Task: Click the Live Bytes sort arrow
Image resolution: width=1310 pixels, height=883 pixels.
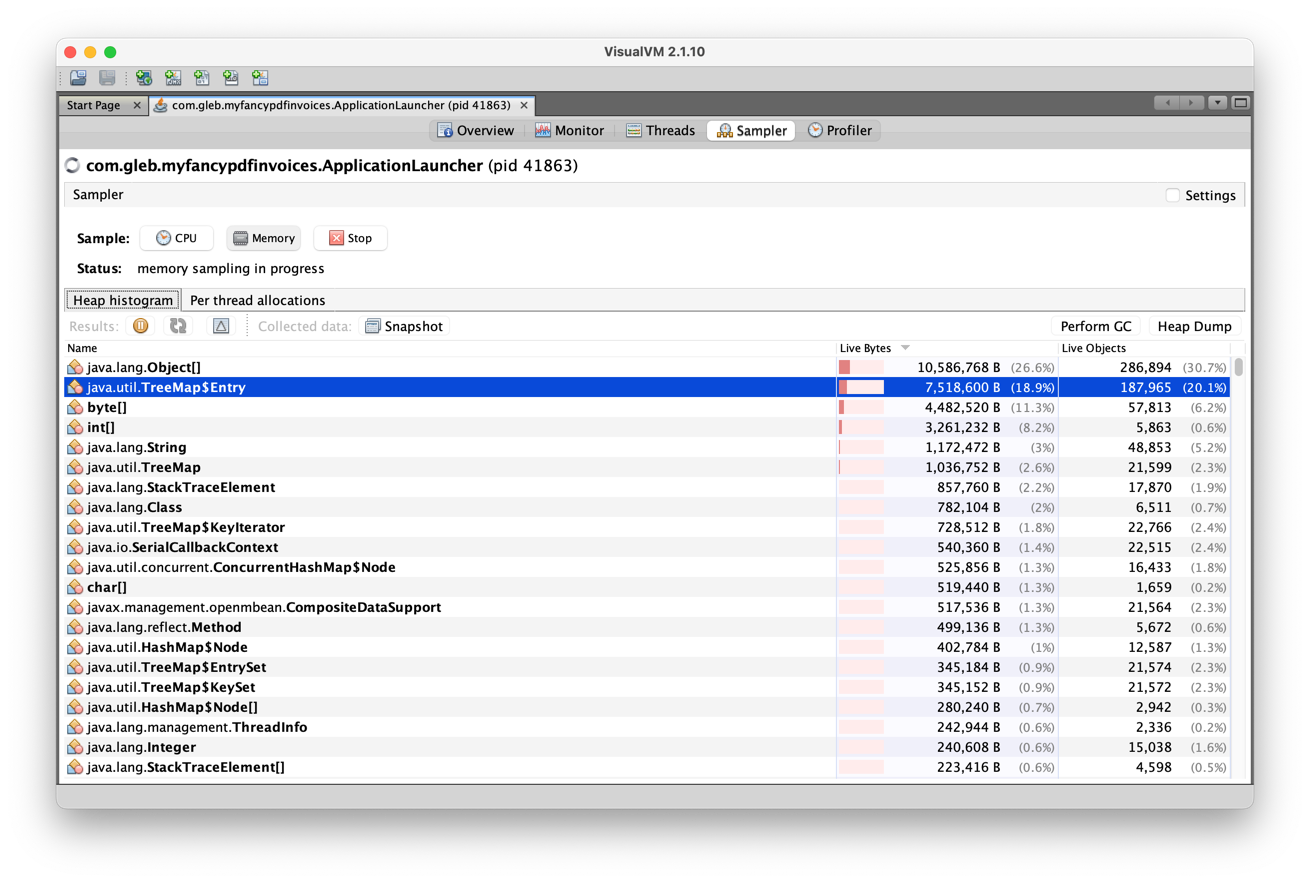Action: [905, 348]
